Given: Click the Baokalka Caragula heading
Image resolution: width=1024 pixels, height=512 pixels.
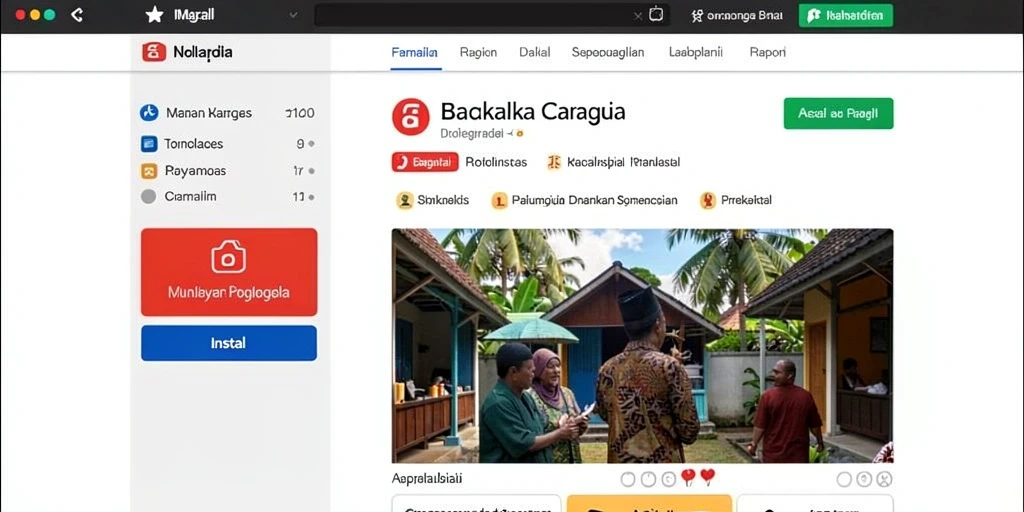Looking at the screenshot, I should click(x=533, y=112).
